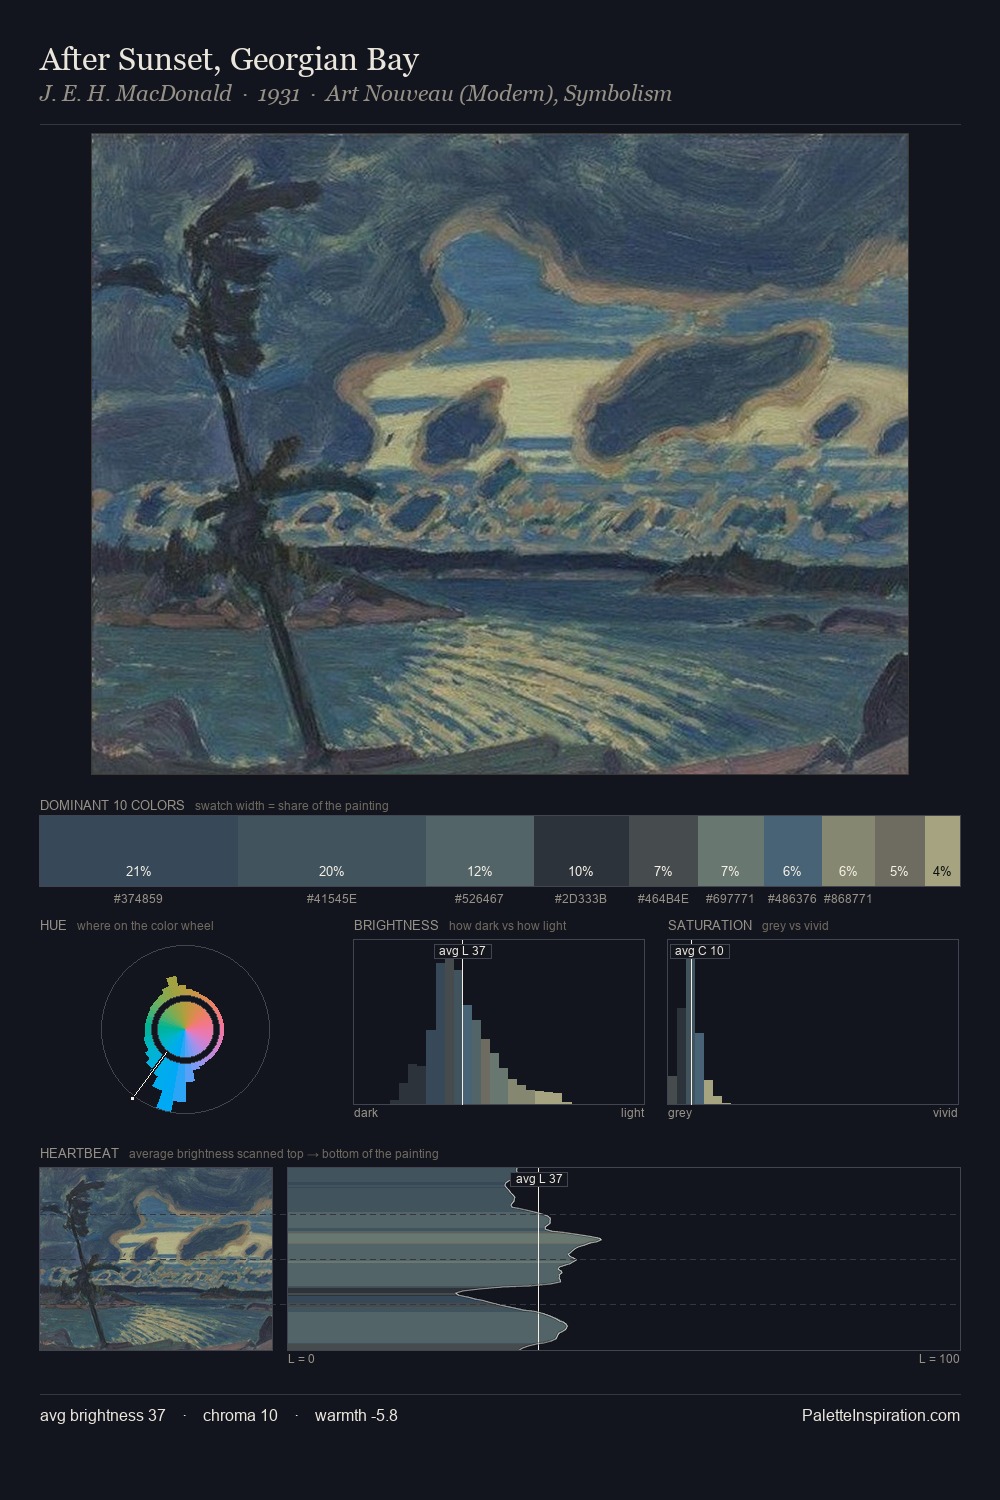Choose the 10% dark swatch
1000x1500 pixels.
pos(581,851)
